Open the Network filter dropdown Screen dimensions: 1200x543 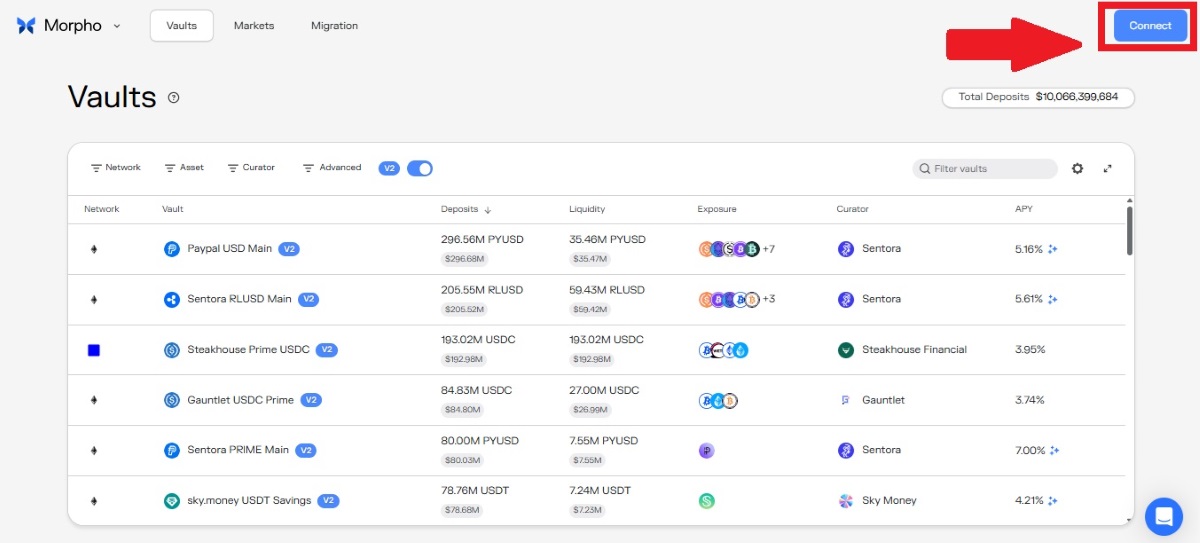116,168
